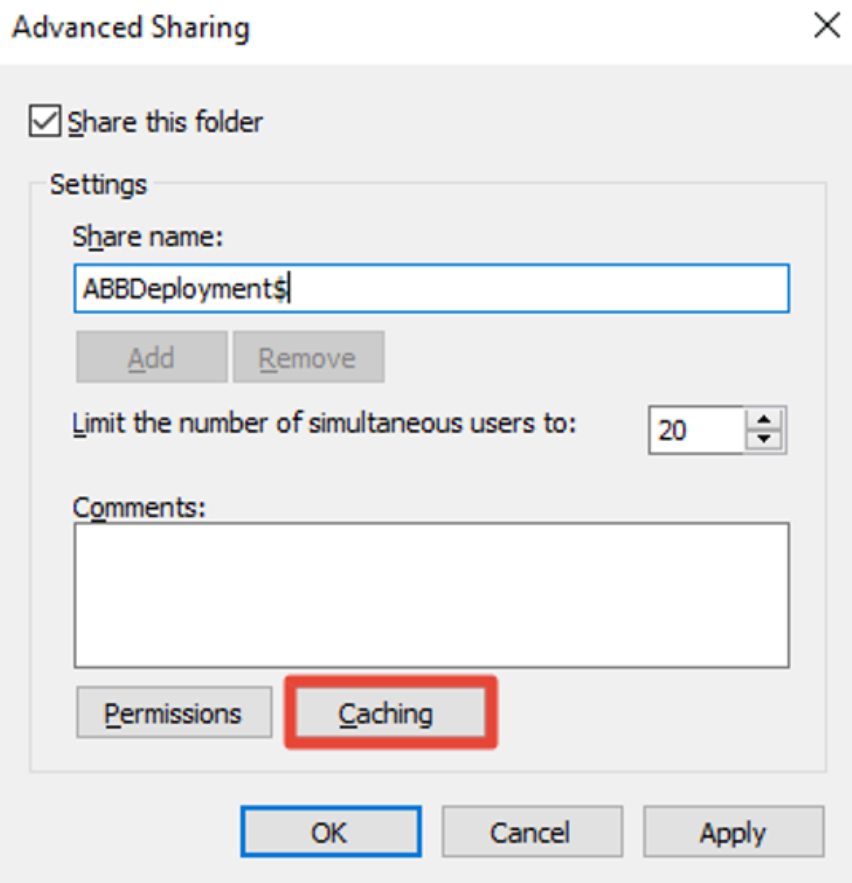Click the Comments label
This screenshot has height=883, width=852.
click(x=139, y=507)
